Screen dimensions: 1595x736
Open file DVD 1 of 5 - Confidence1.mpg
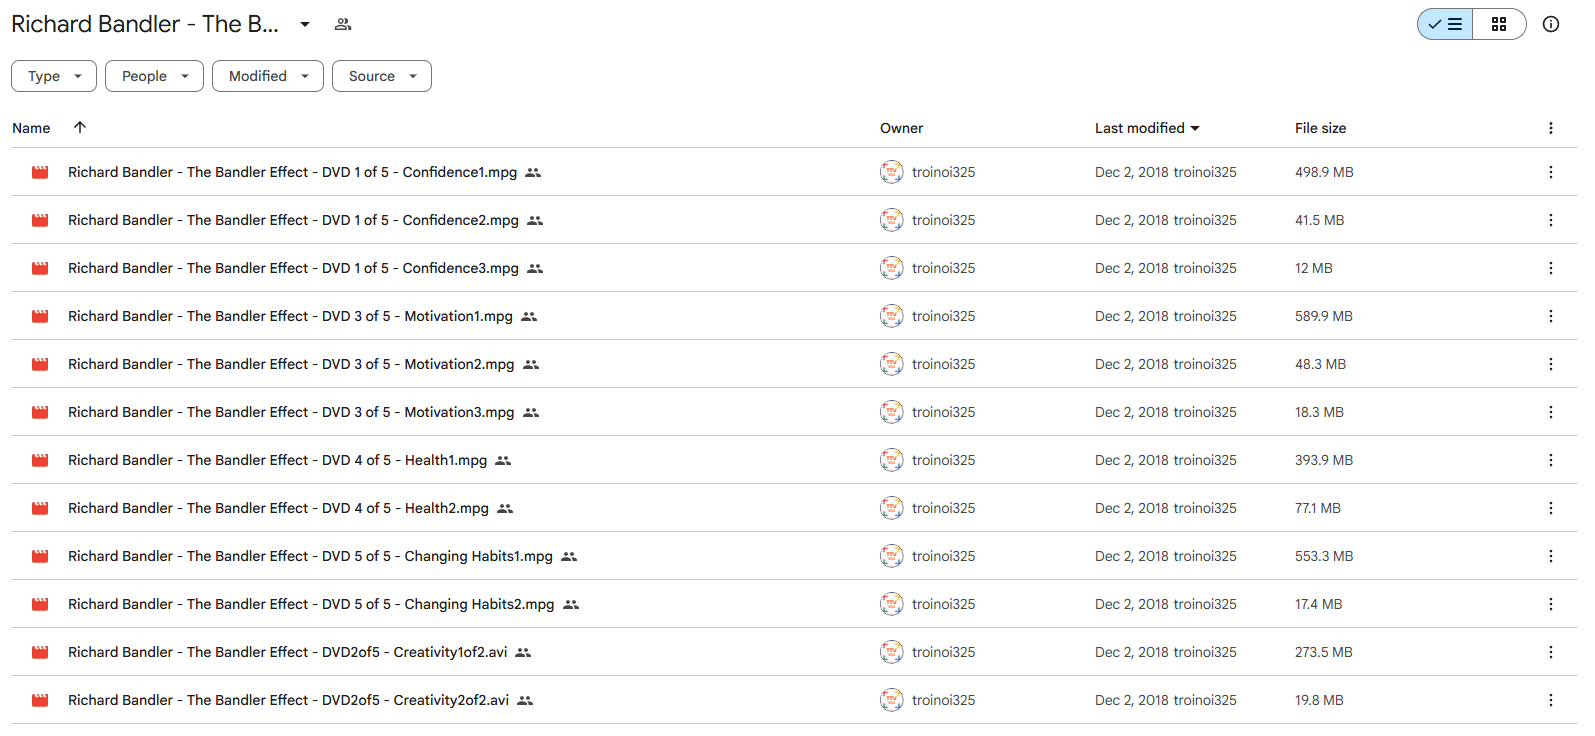(x=292, y=172)
